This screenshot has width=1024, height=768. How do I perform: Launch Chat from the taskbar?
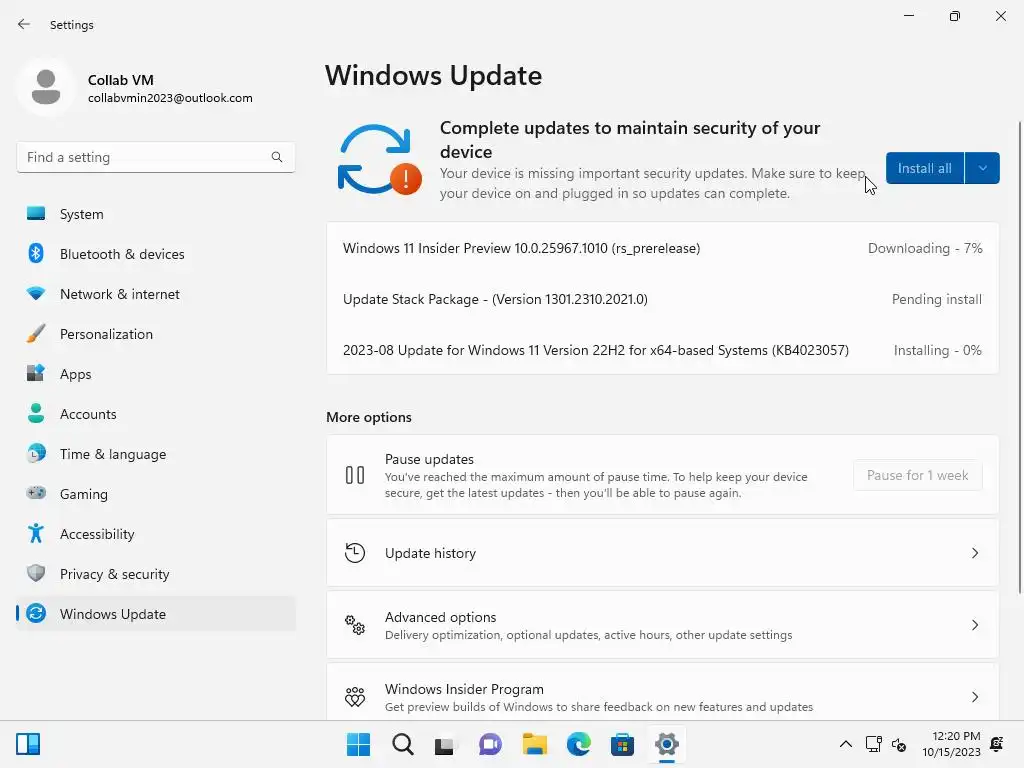[x=490, y=744]
